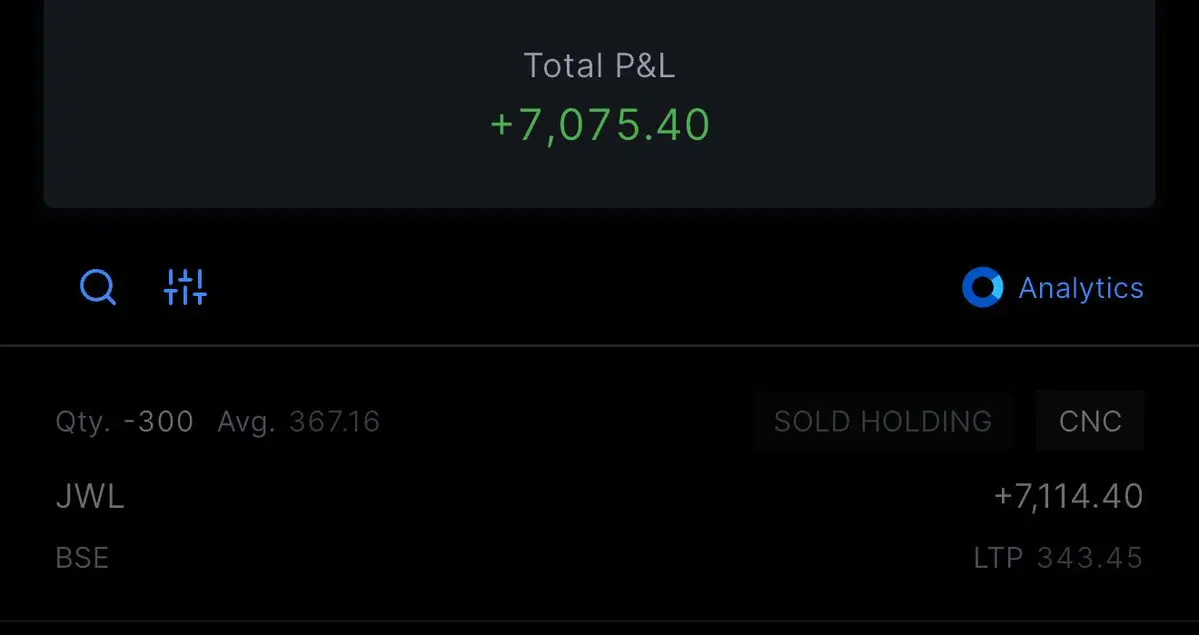Click the 343.45 last traded price number
The width and height of the screenshot is (1199, 635).
(1090, 558)
